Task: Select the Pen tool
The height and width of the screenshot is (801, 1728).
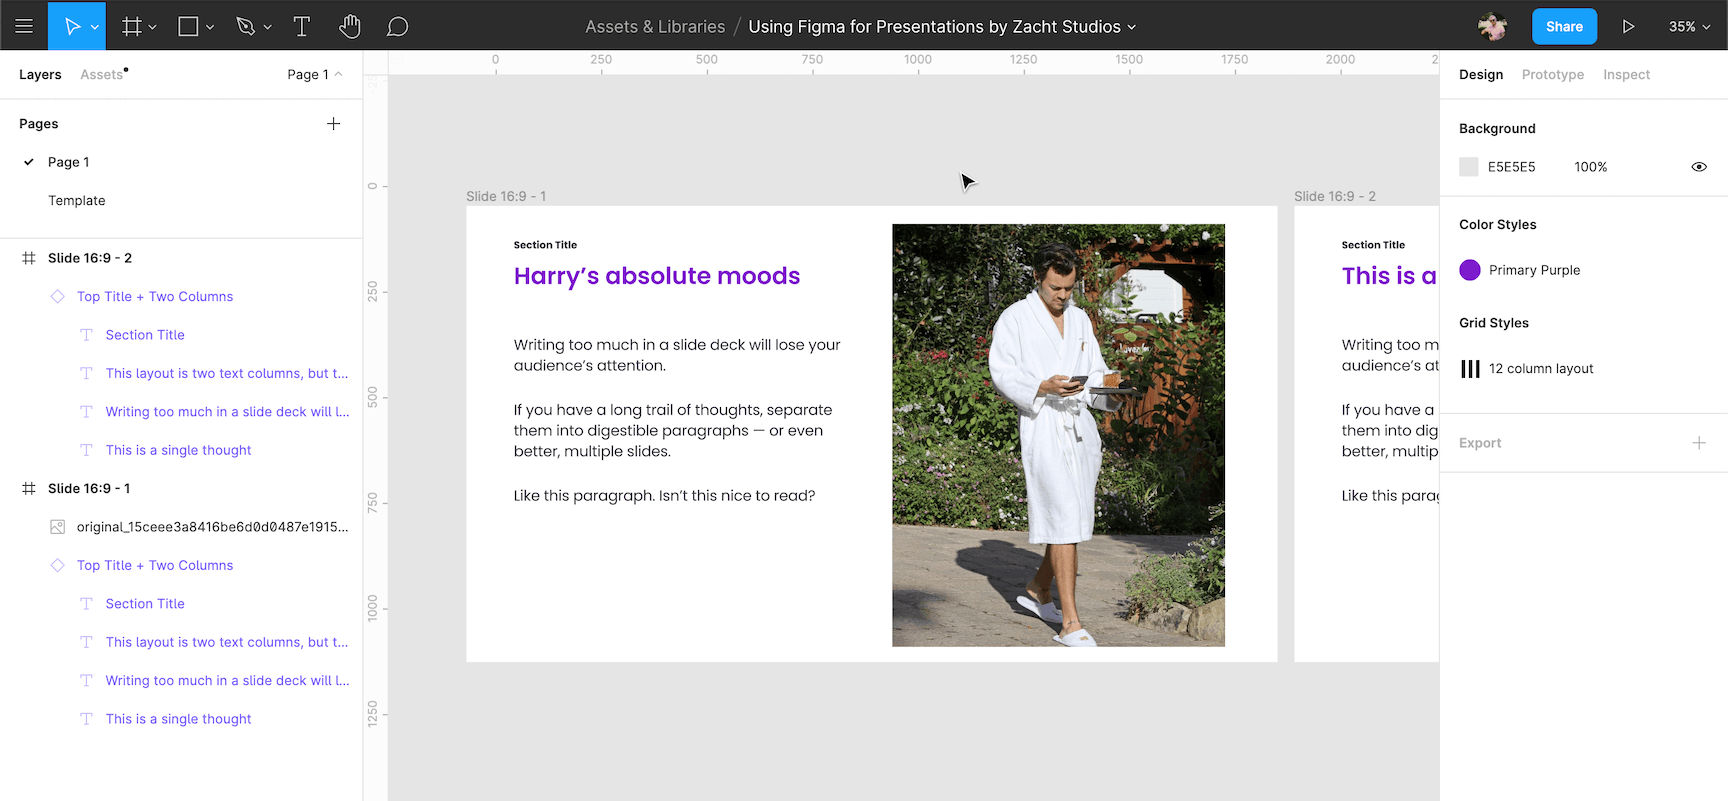Action: coord(246,26)
